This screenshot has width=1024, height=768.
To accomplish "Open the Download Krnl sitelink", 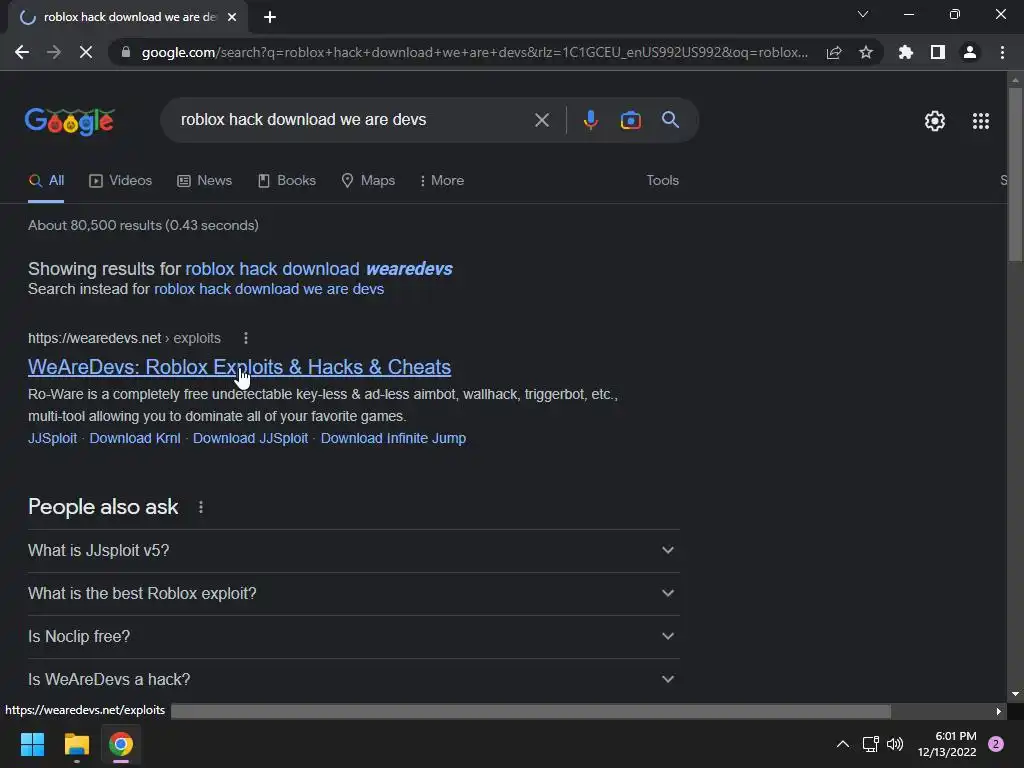I will (x=135, y=438).
